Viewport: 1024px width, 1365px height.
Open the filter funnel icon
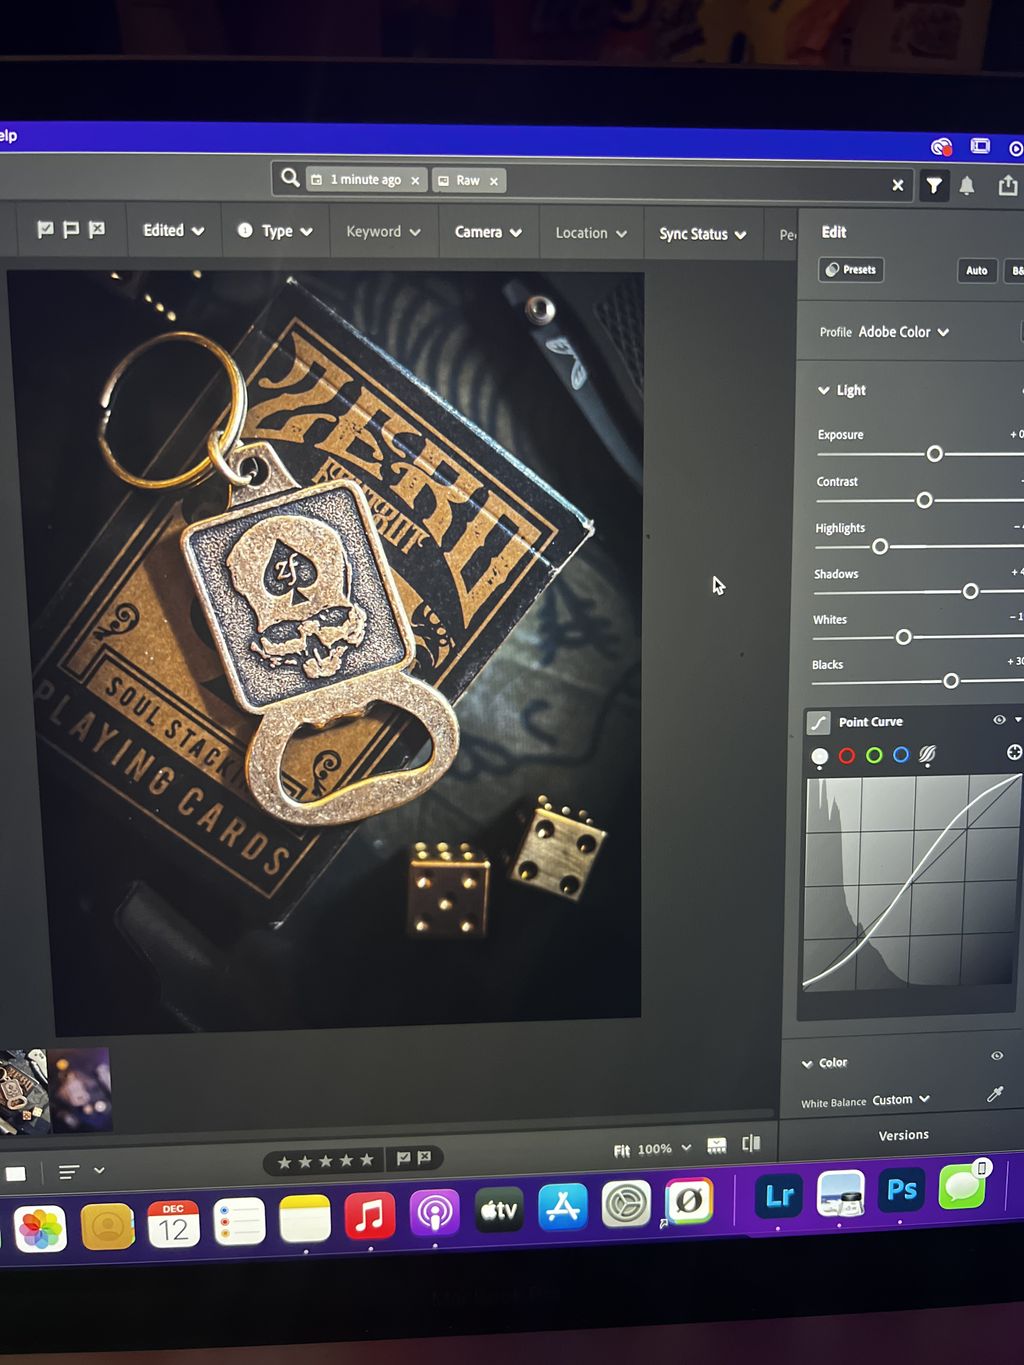tap(933, 185)
